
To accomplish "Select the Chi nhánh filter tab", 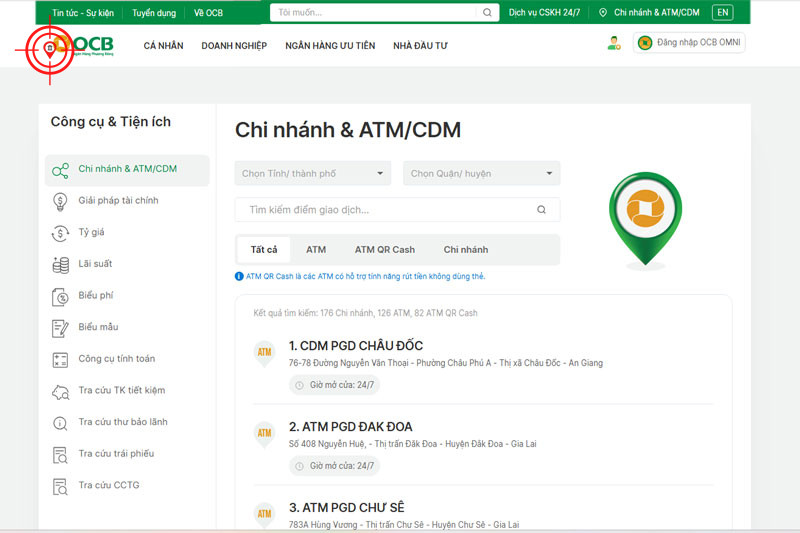I will click(x=466, y=249).
